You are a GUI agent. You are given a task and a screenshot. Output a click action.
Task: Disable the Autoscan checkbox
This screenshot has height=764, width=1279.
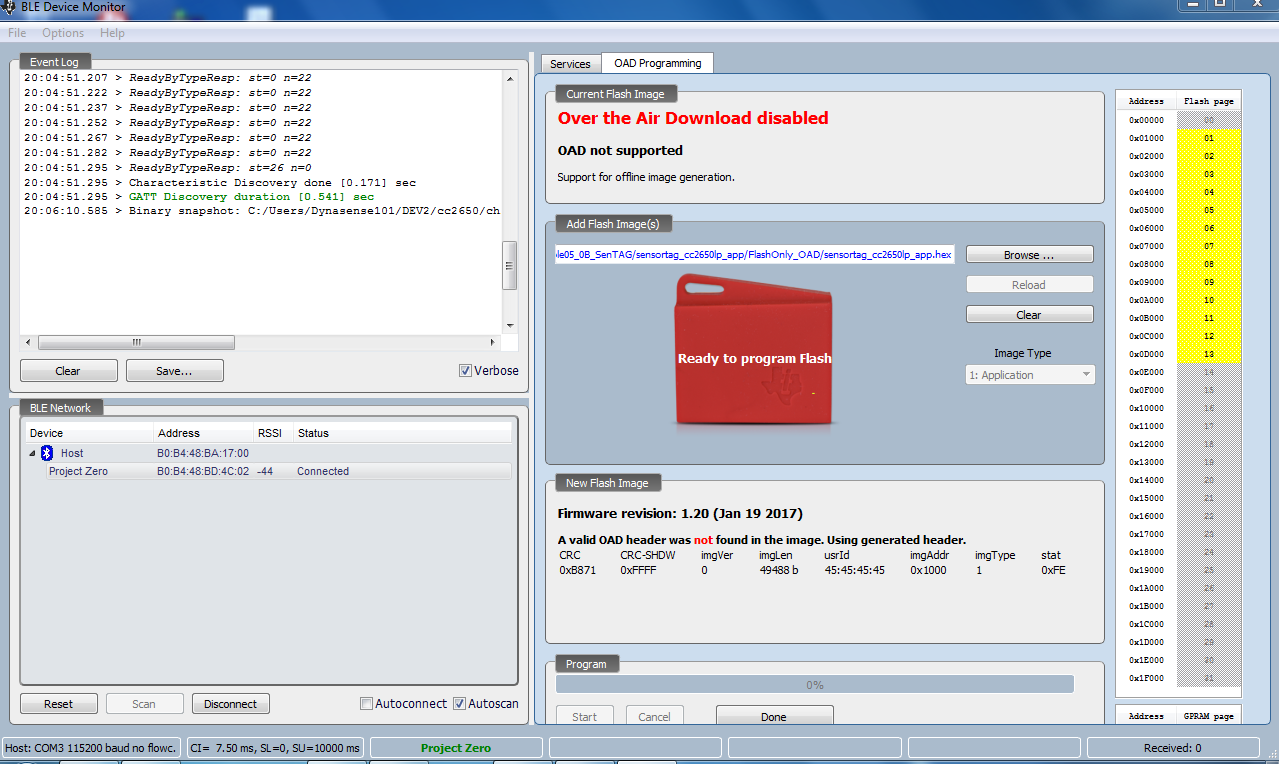pos(459,703)
